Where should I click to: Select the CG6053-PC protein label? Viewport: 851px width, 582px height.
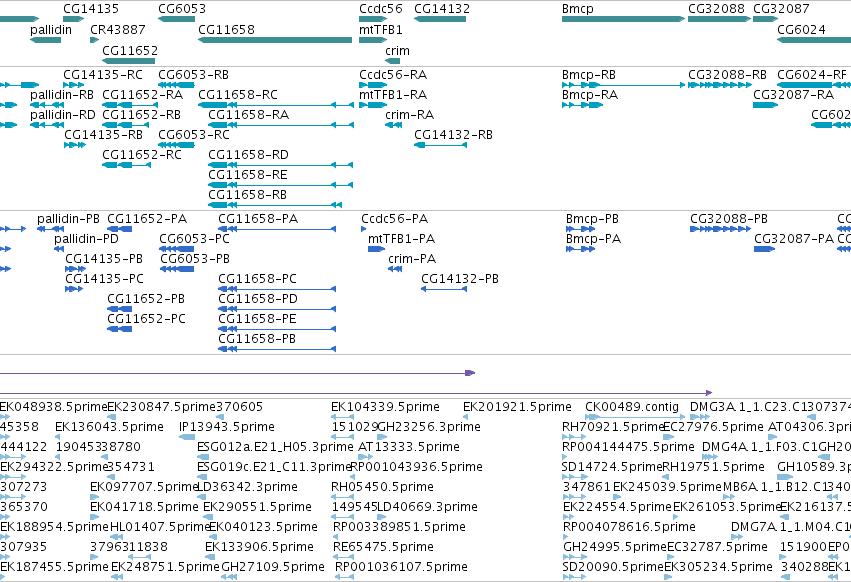click(x=194, y=239)
